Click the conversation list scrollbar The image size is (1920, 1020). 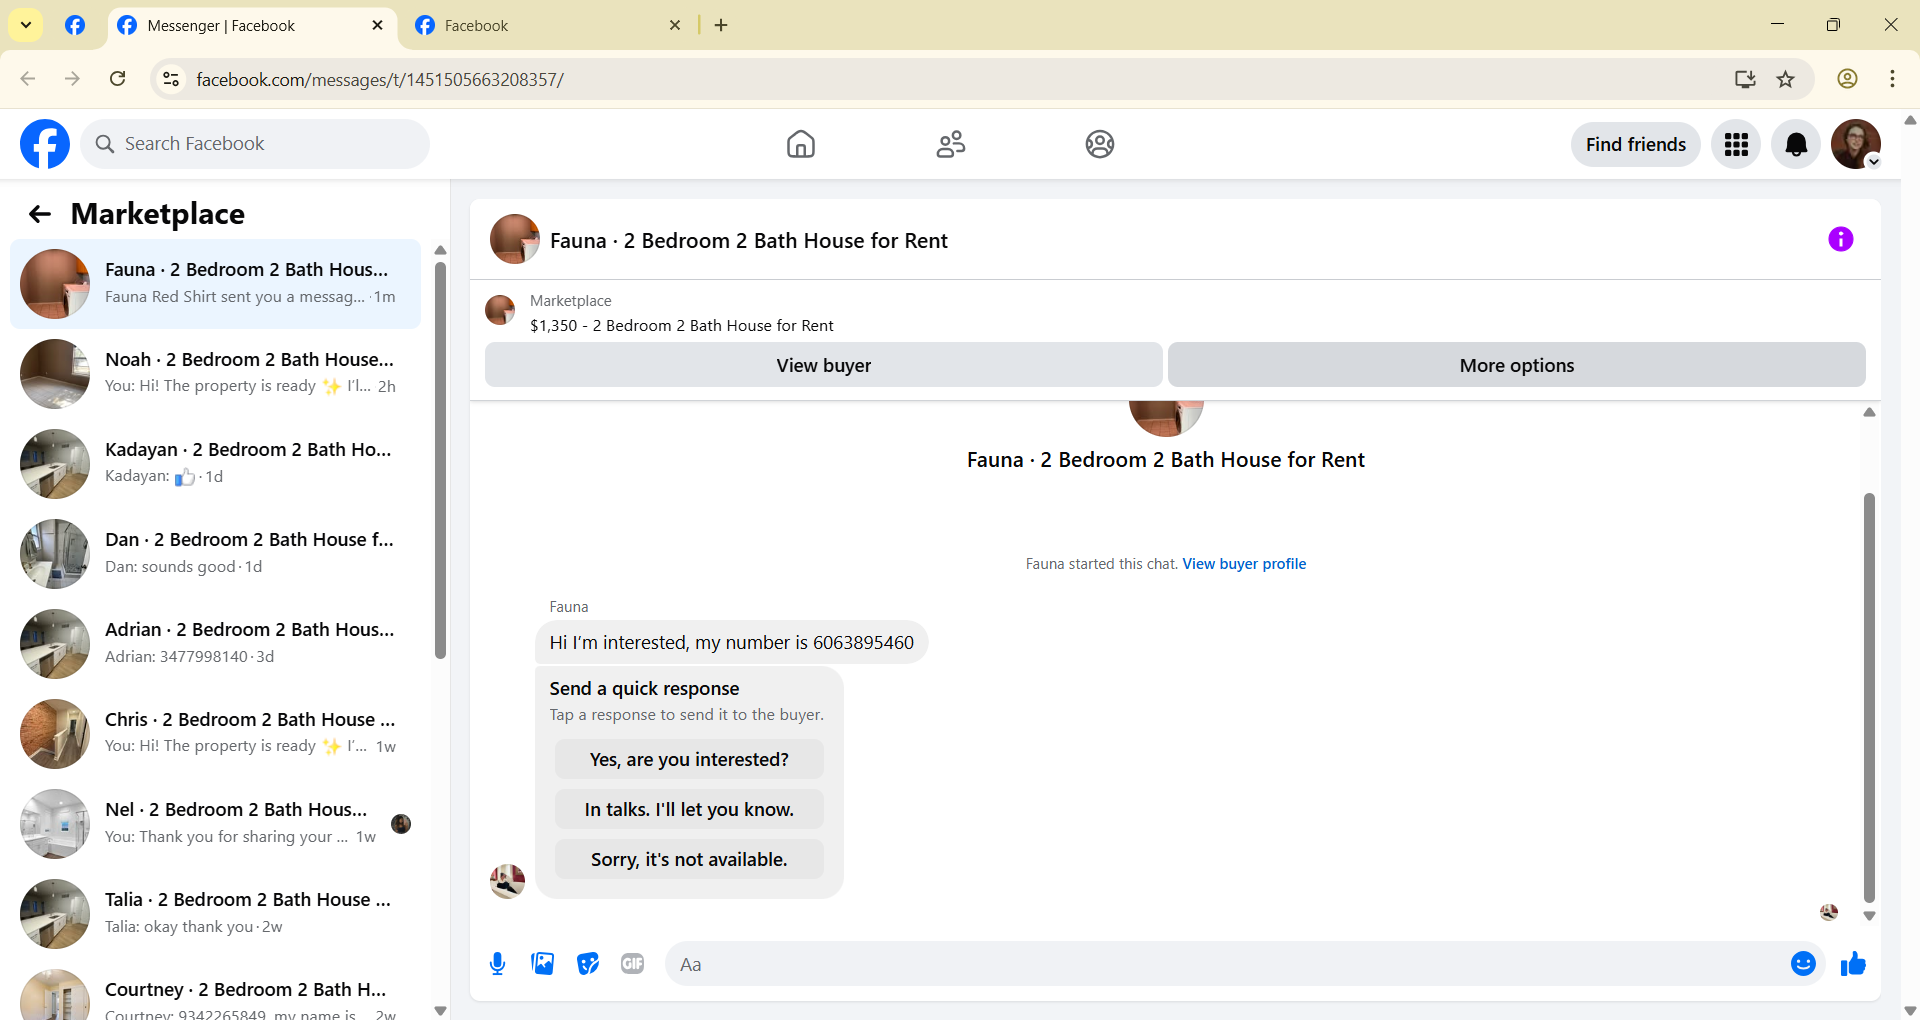(440, 460)
